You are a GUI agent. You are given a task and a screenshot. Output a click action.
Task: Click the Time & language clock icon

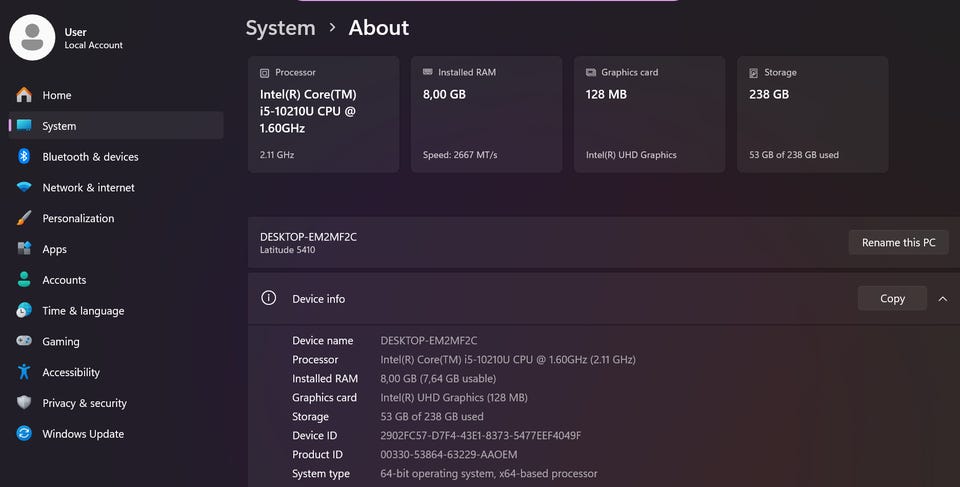(x=24, y=310)
